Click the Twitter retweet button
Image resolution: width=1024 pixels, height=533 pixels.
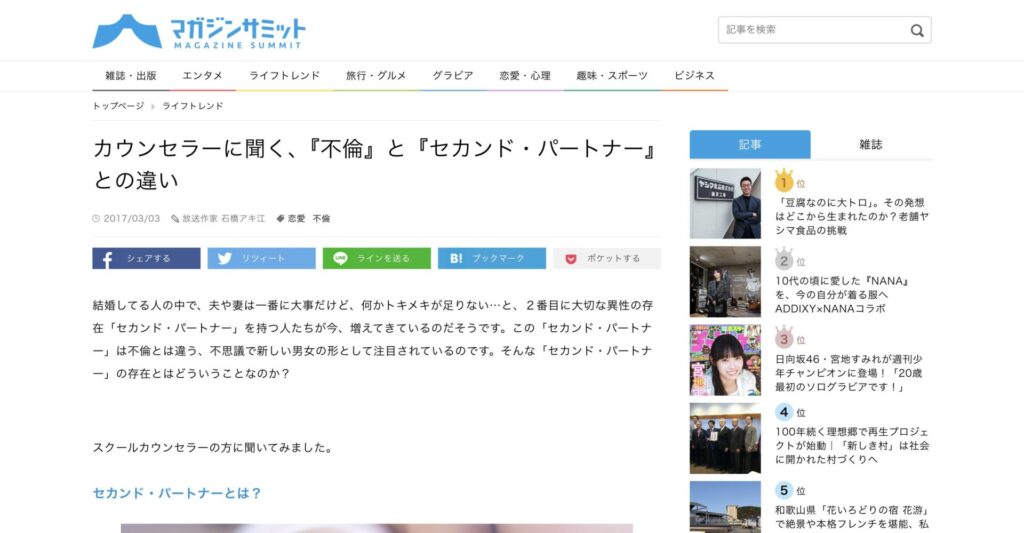click(x=261, y=258)
